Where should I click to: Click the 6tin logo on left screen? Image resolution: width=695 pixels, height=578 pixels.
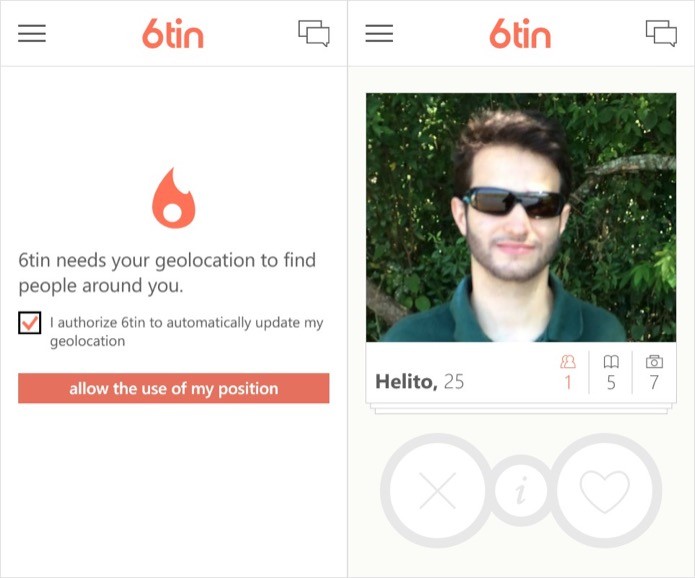(173, 33)
